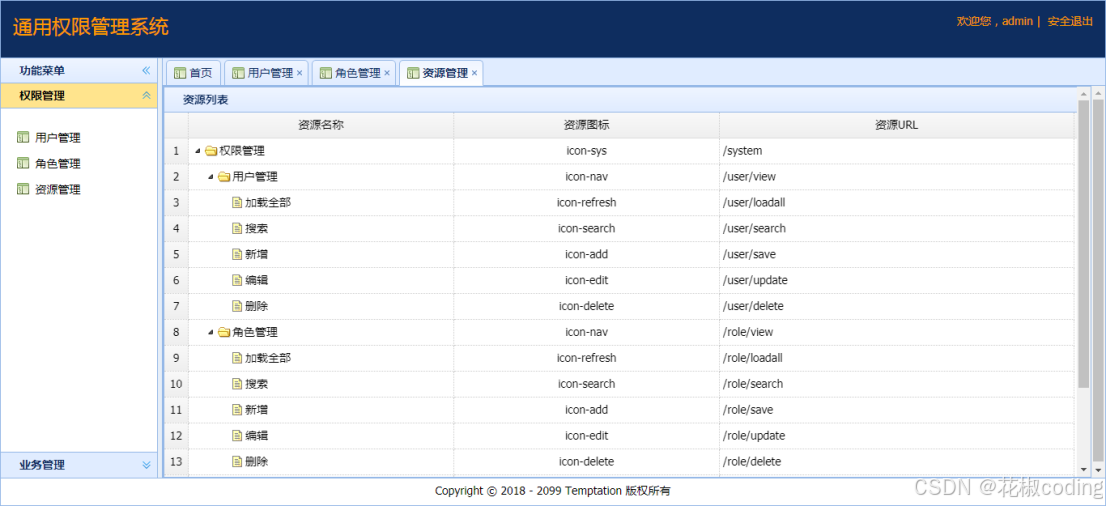Click file icon of 删除 in row 13
1107x507 pixels.
[237, 461]
